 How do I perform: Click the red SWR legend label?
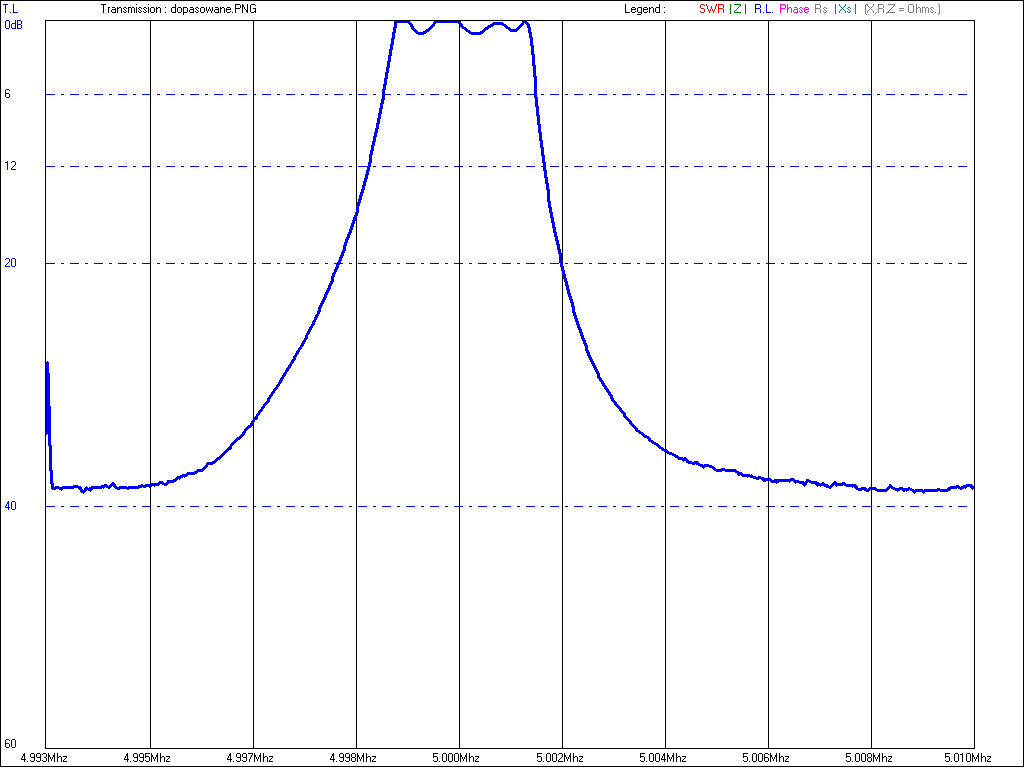(711, 9)
